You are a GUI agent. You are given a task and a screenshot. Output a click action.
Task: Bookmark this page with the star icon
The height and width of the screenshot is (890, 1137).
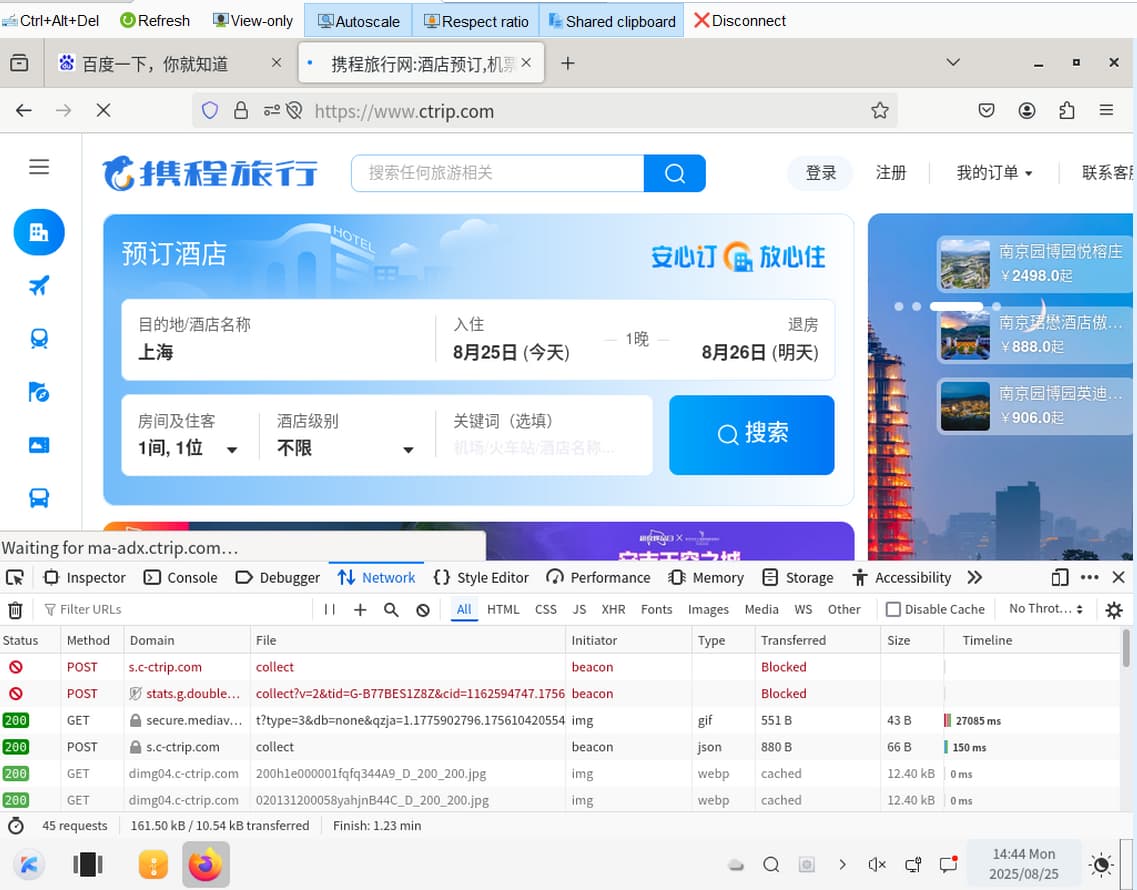879,111
